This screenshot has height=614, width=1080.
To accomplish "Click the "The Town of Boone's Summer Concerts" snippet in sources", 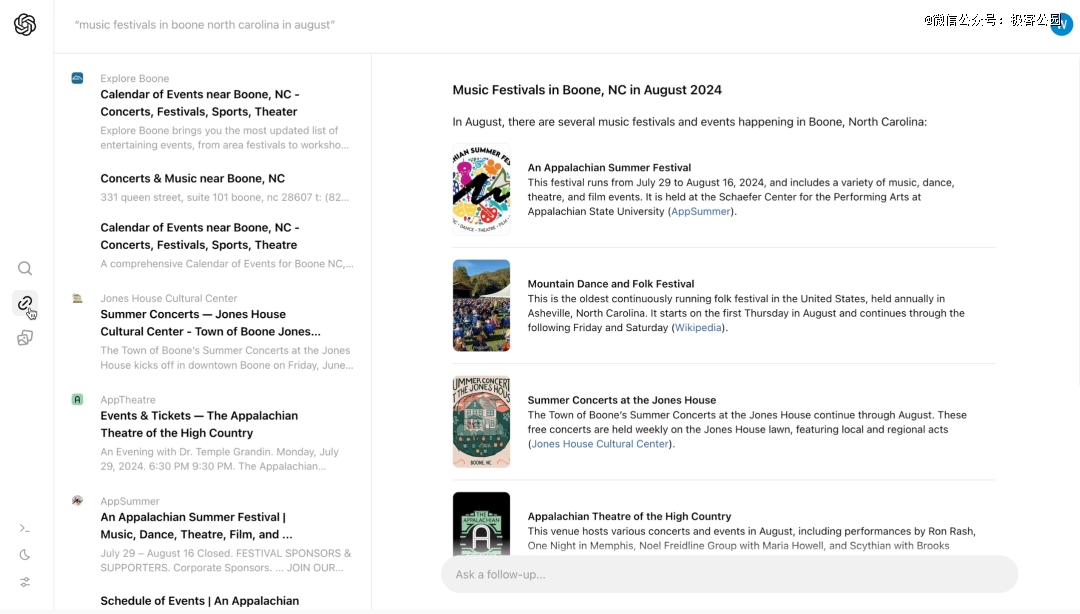I will click(x=227, y=358).
